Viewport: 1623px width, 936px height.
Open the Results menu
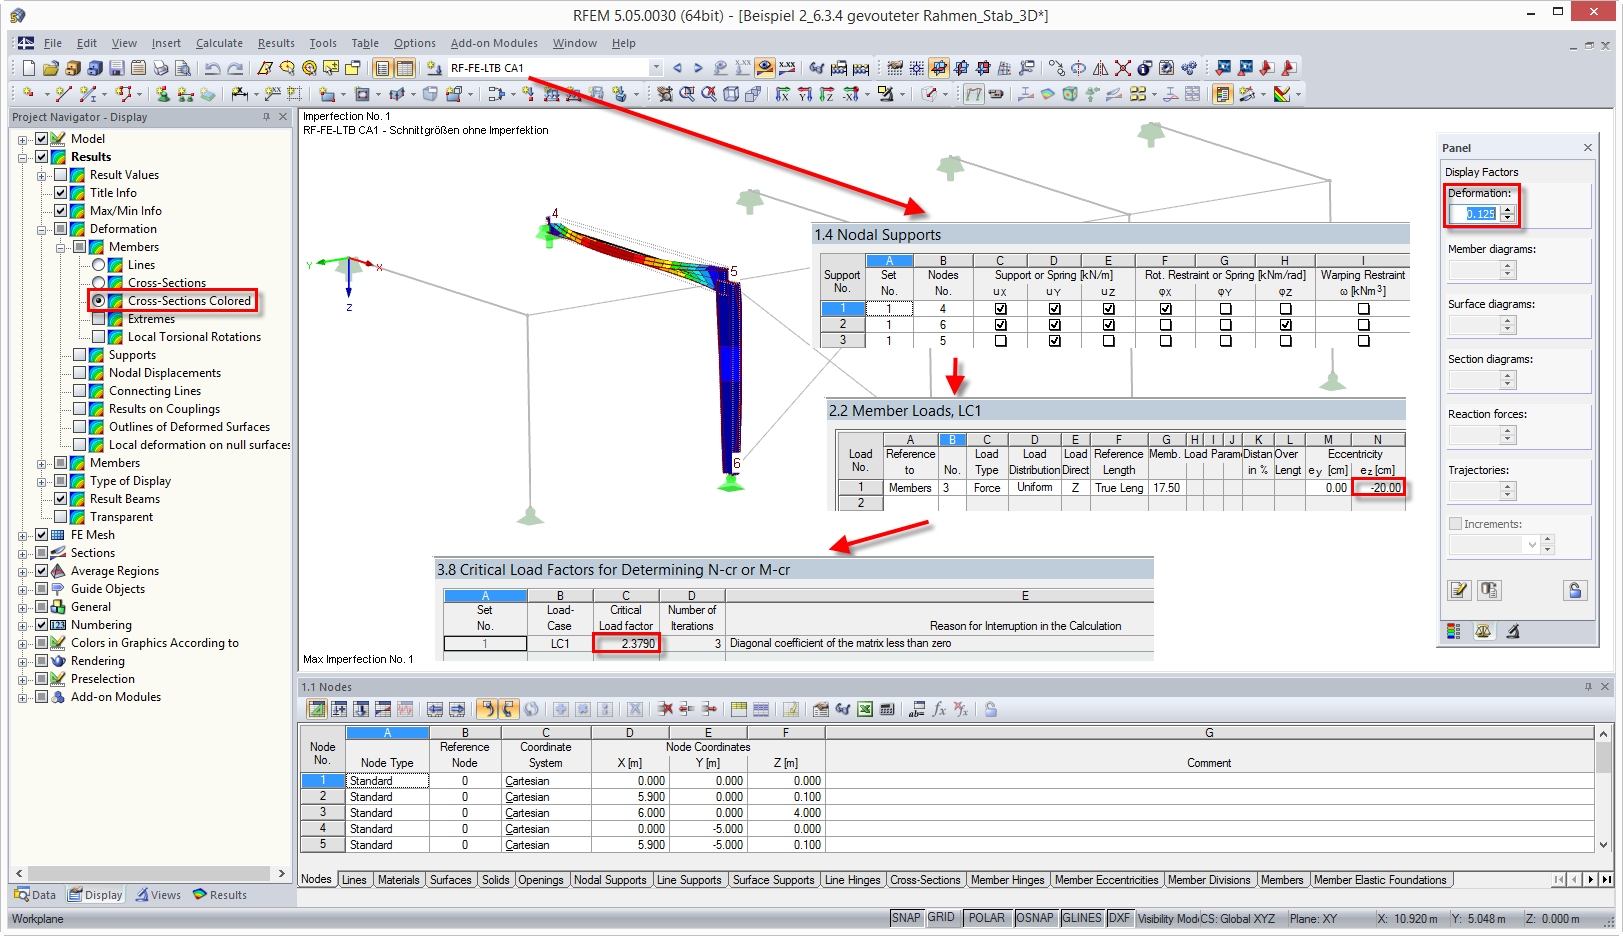tap(276, 43)
